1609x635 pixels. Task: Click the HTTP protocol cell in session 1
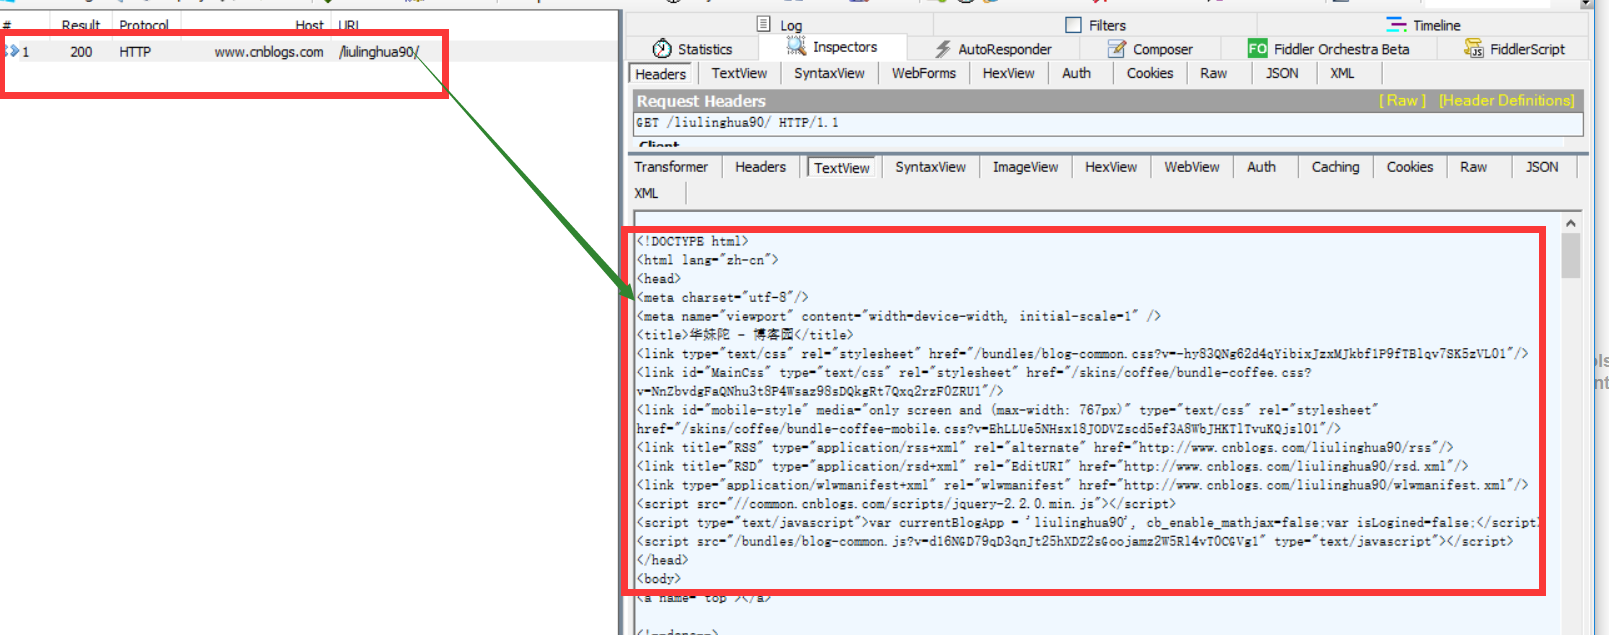coord(135,52)
